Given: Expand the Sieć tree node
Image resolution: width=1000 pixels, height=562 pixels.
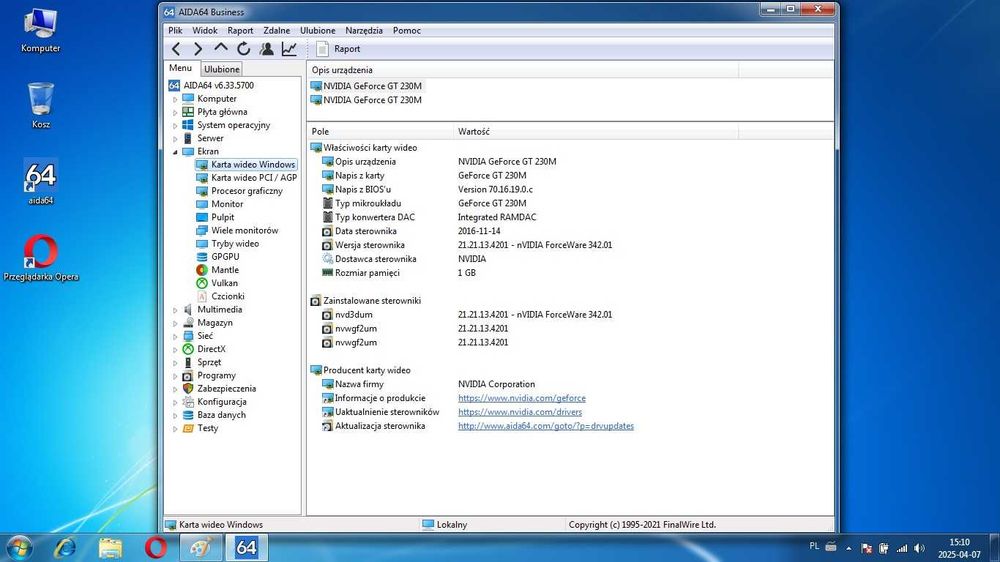Looking at the screenshot, I should (175, 336).
